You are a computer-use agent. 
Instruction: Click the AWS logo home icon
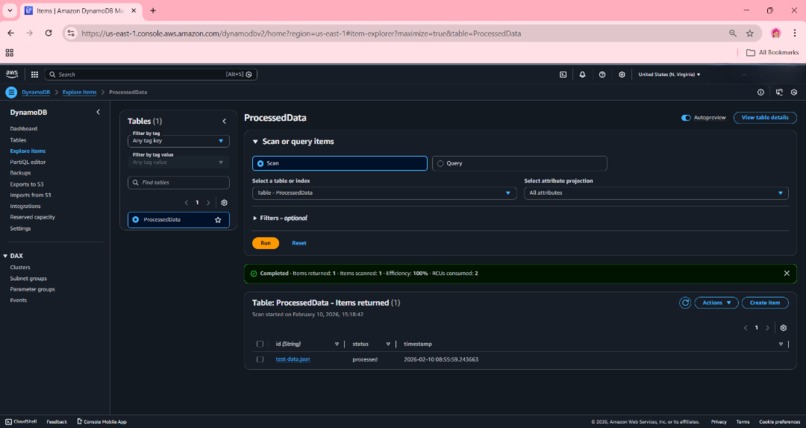pyautogui.click(x=12, y=75)
